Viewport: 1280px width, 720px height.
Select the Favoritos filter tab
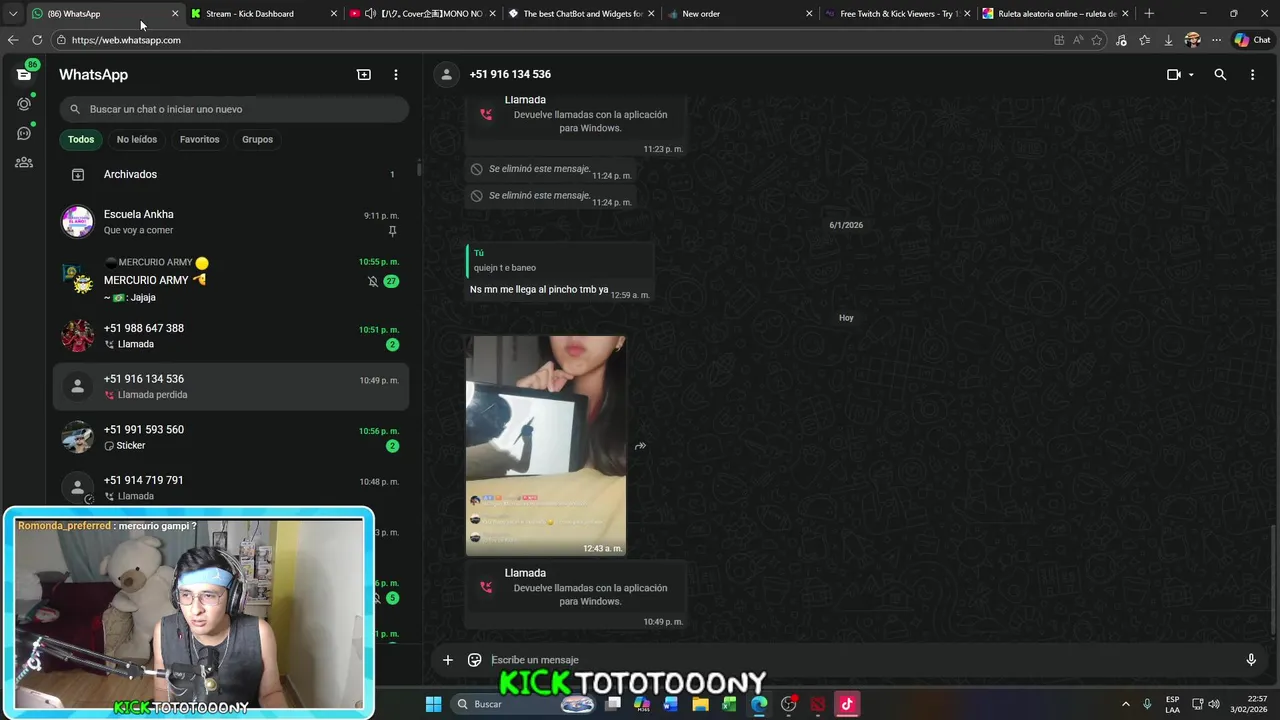click(199, 139)
